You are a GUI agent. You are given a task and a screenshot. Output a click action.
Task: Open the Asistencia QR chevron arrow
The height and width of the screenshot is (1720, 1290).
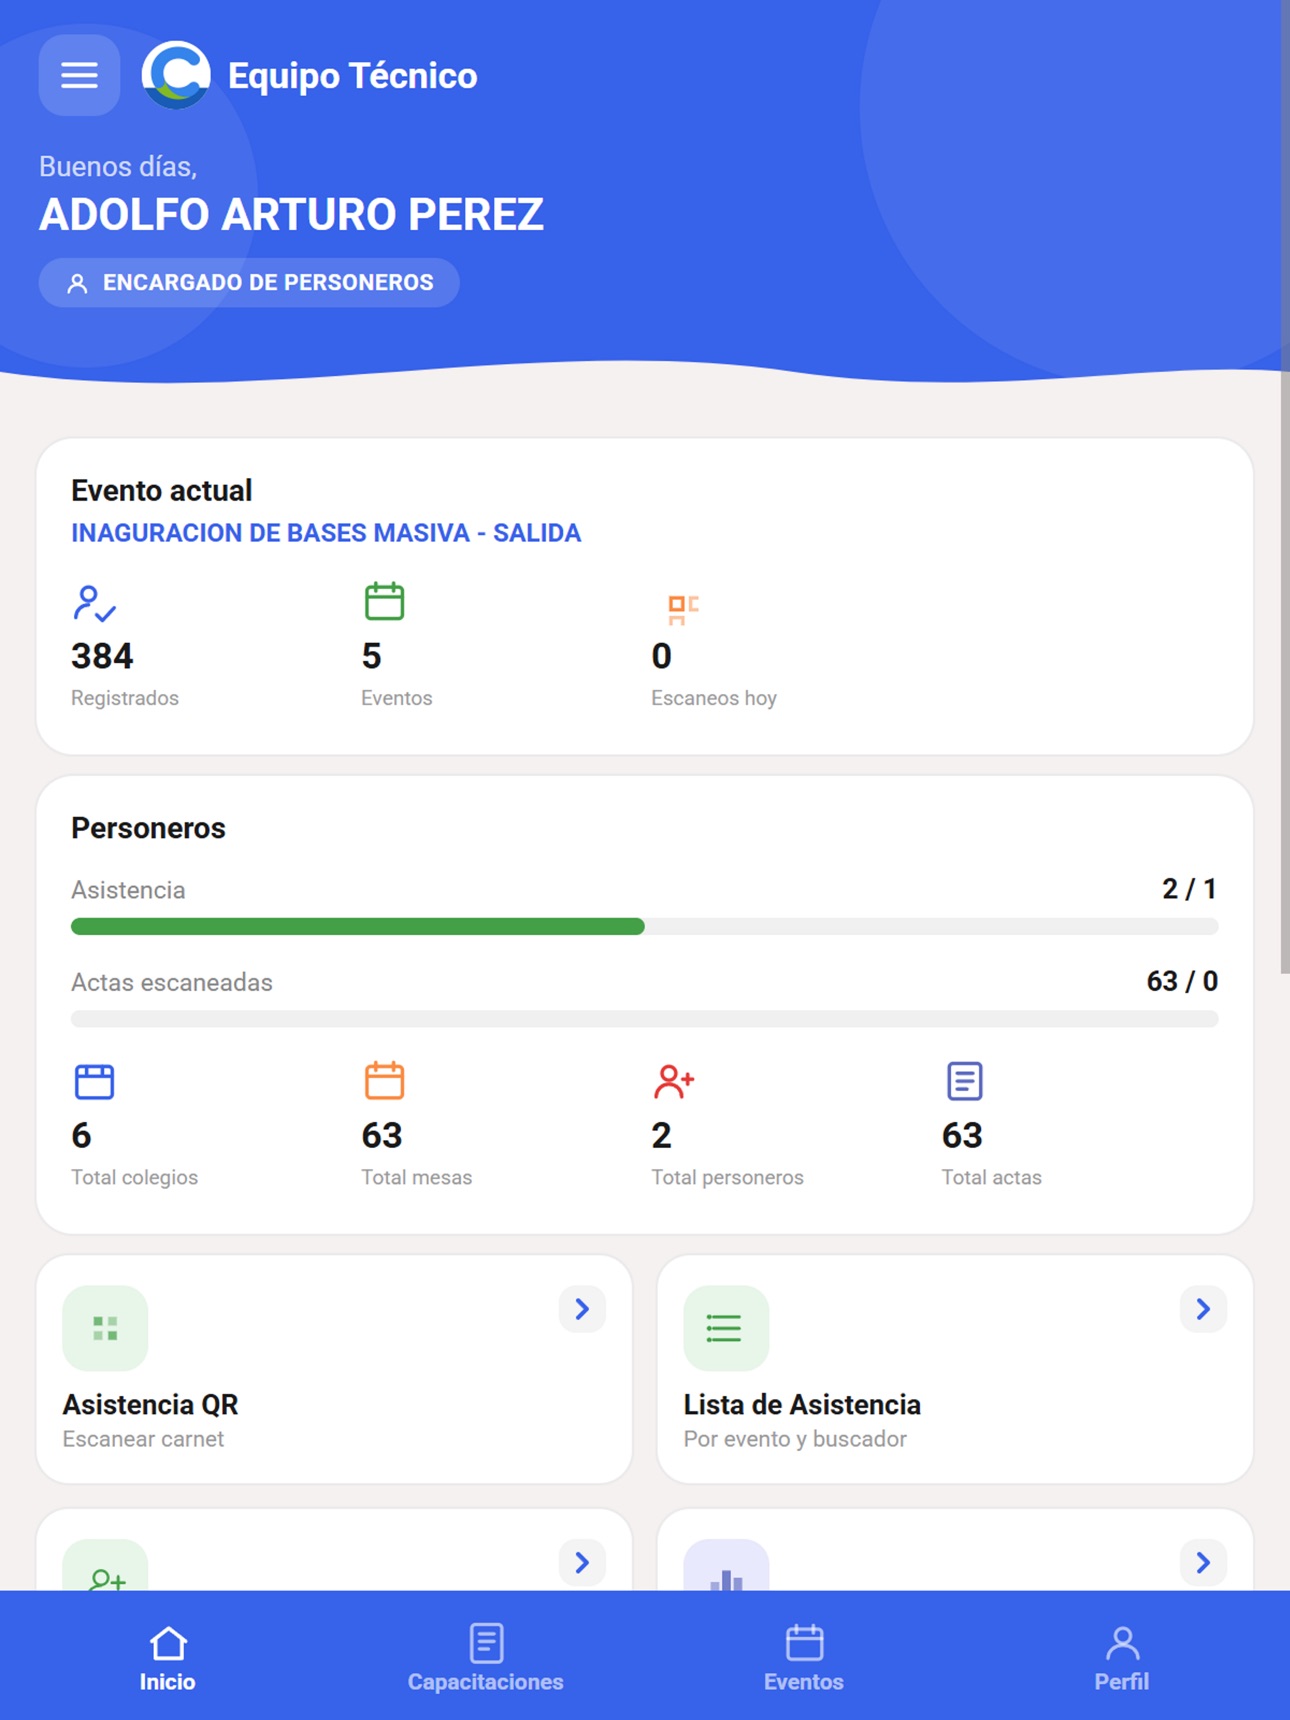pos(582,1309)
